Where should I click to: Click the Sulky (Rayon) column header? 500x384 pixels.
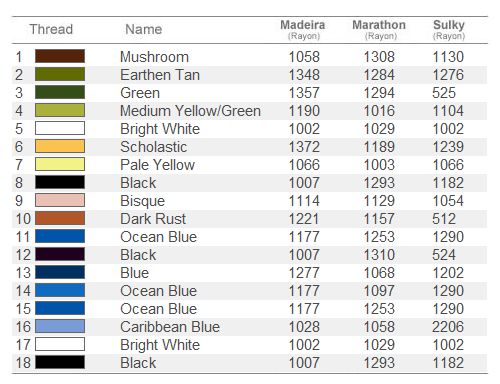click(449, 29)
